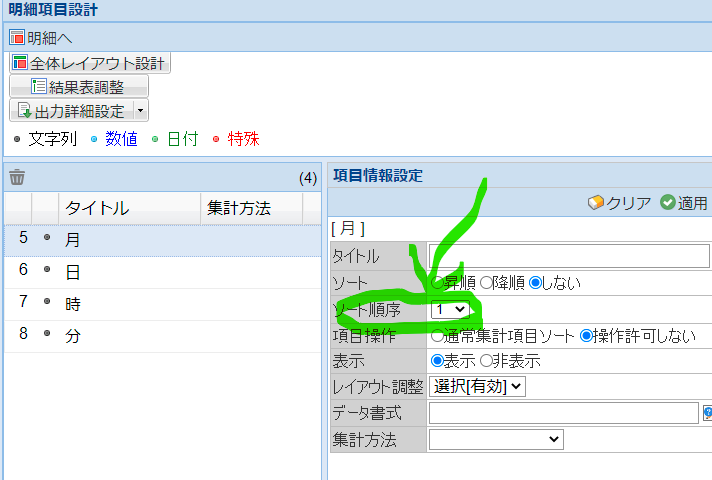Open the ソート順序 dropdown
Viewport: 712px width, 480px height.
(450, 309)
